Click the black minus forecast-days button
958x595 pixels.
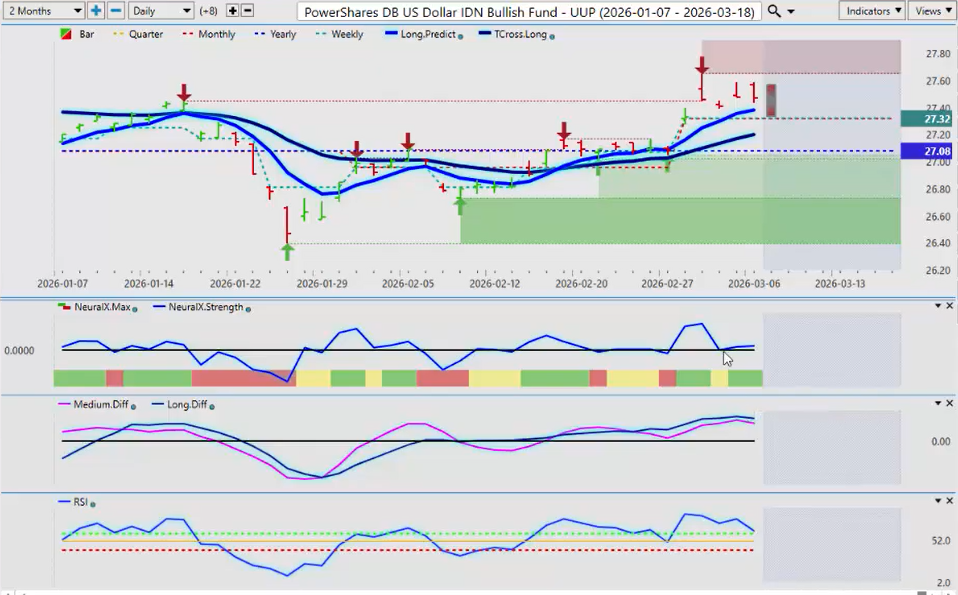click(x=248, y=11)
